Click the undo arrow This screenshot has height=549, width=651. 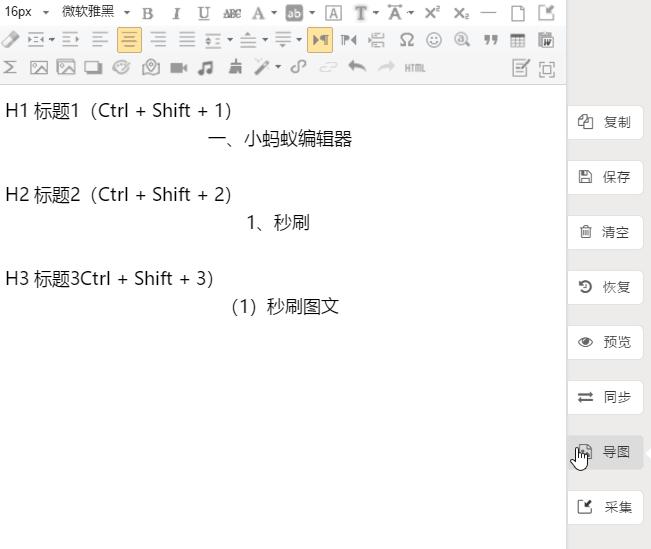(357, 68)
